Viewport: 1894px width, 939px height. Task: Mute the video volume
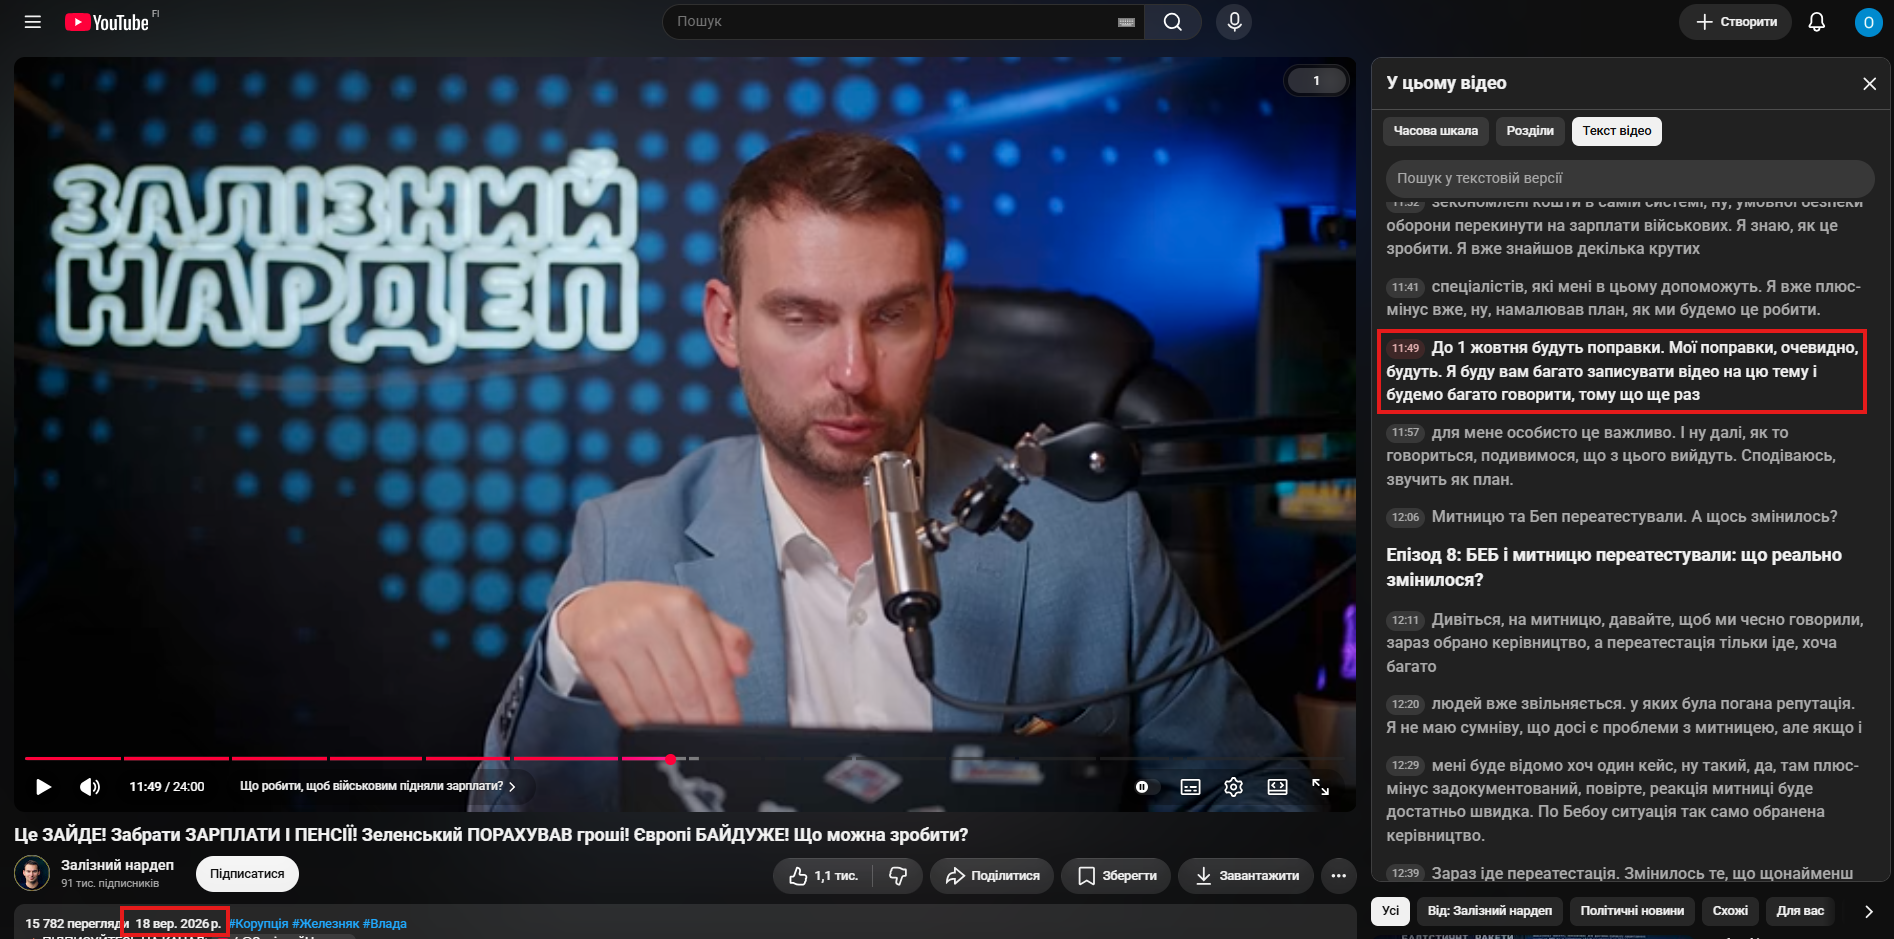coord(90,787)
